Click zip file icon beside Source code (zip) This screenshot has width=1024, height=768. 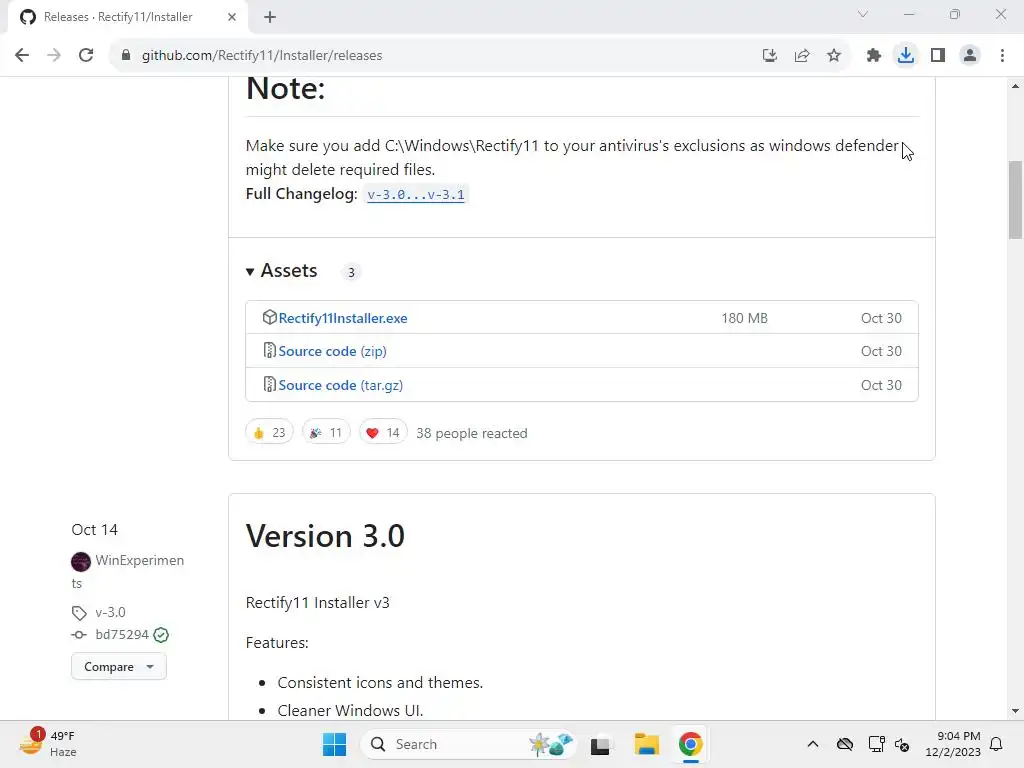tap(269, 351)
